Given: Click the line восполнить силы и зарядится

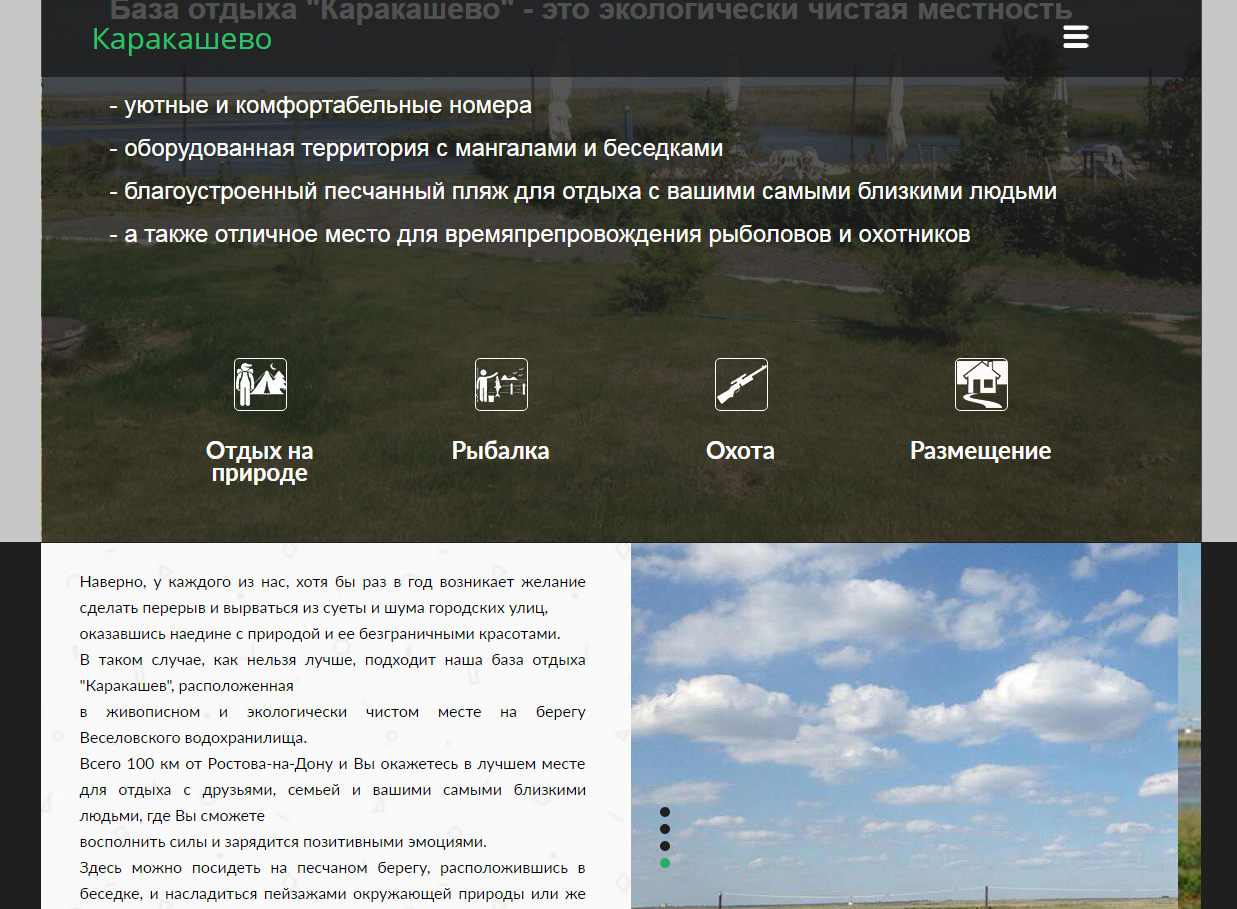Looking at the screenshot, I should click(283, 842).
